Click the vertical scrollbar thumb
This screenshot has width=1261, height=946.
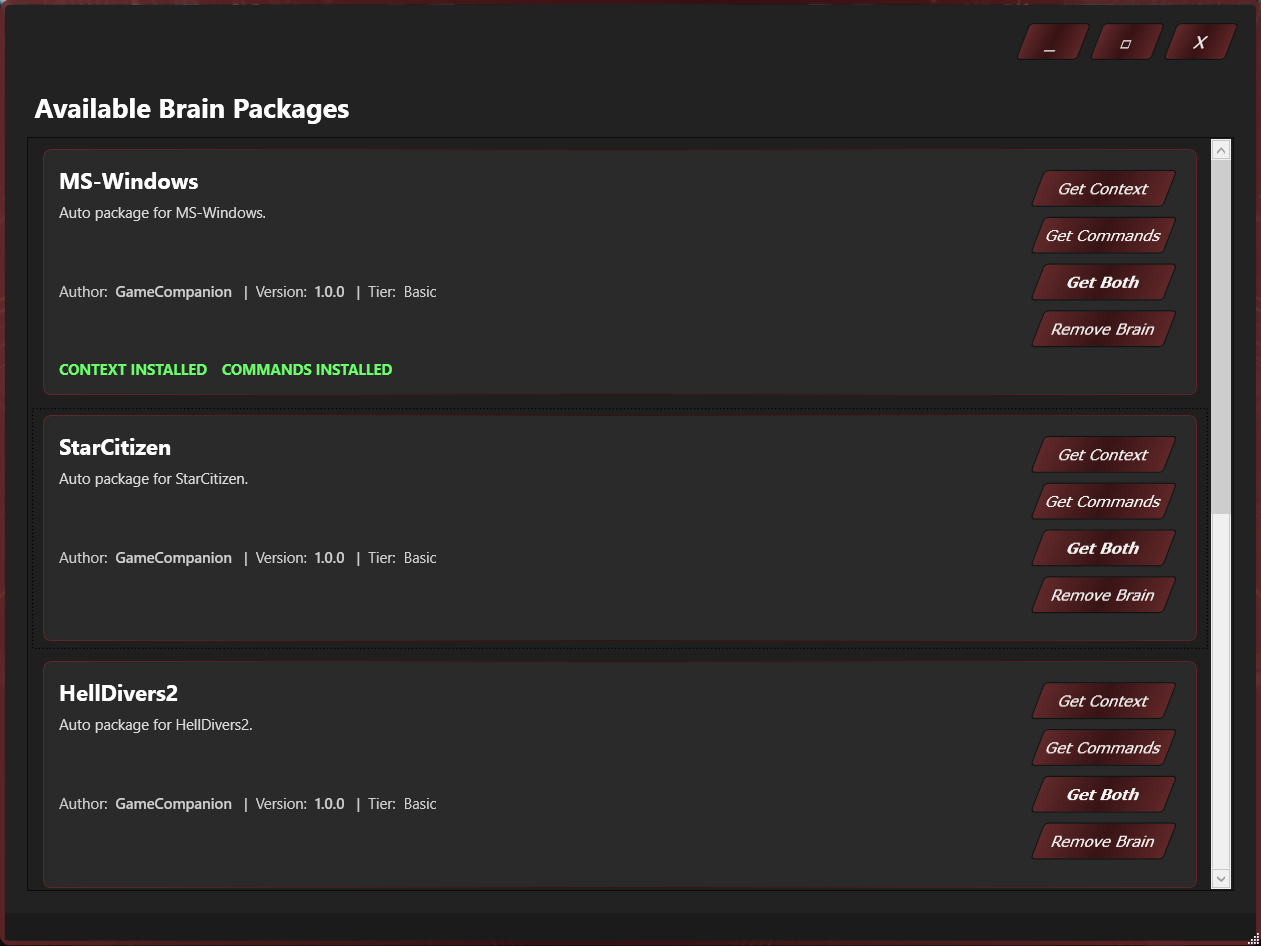[1221, 337]
